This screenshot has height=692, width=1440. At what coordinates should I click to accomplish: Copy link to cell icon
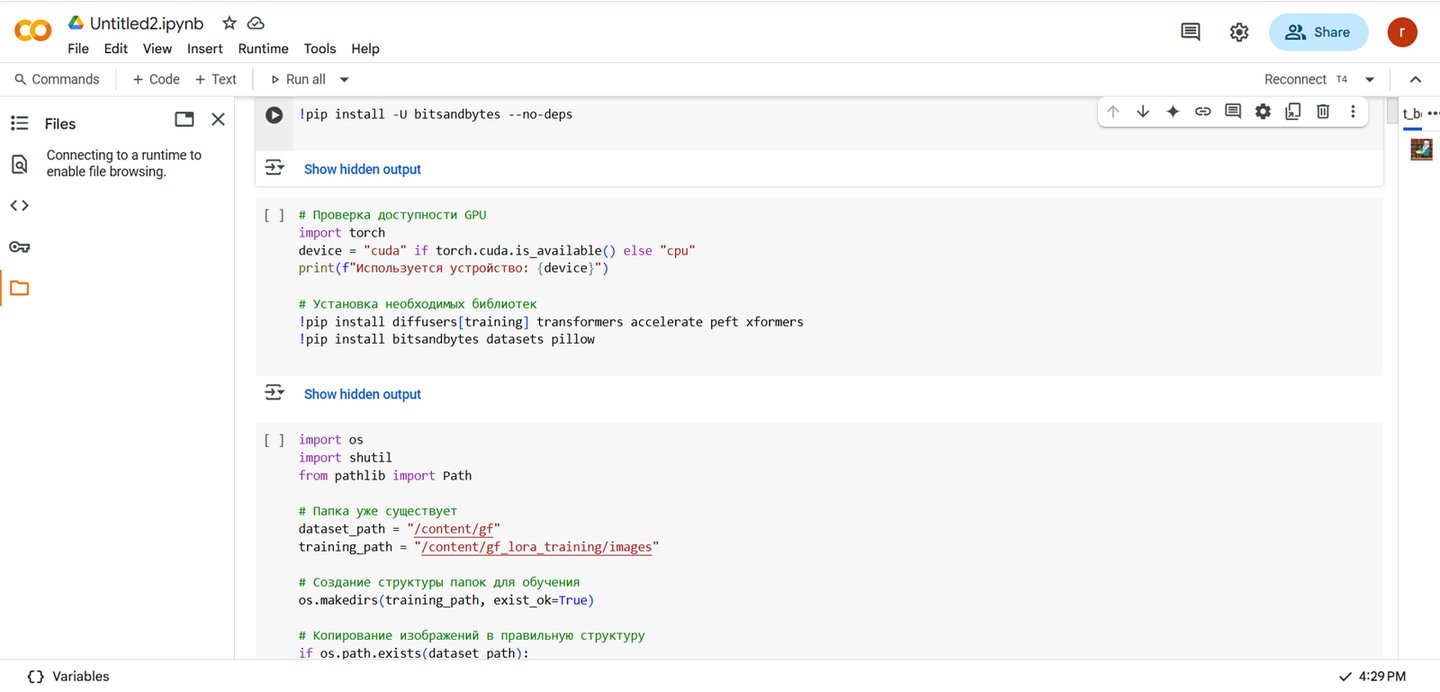click(x=1203, y=112)
